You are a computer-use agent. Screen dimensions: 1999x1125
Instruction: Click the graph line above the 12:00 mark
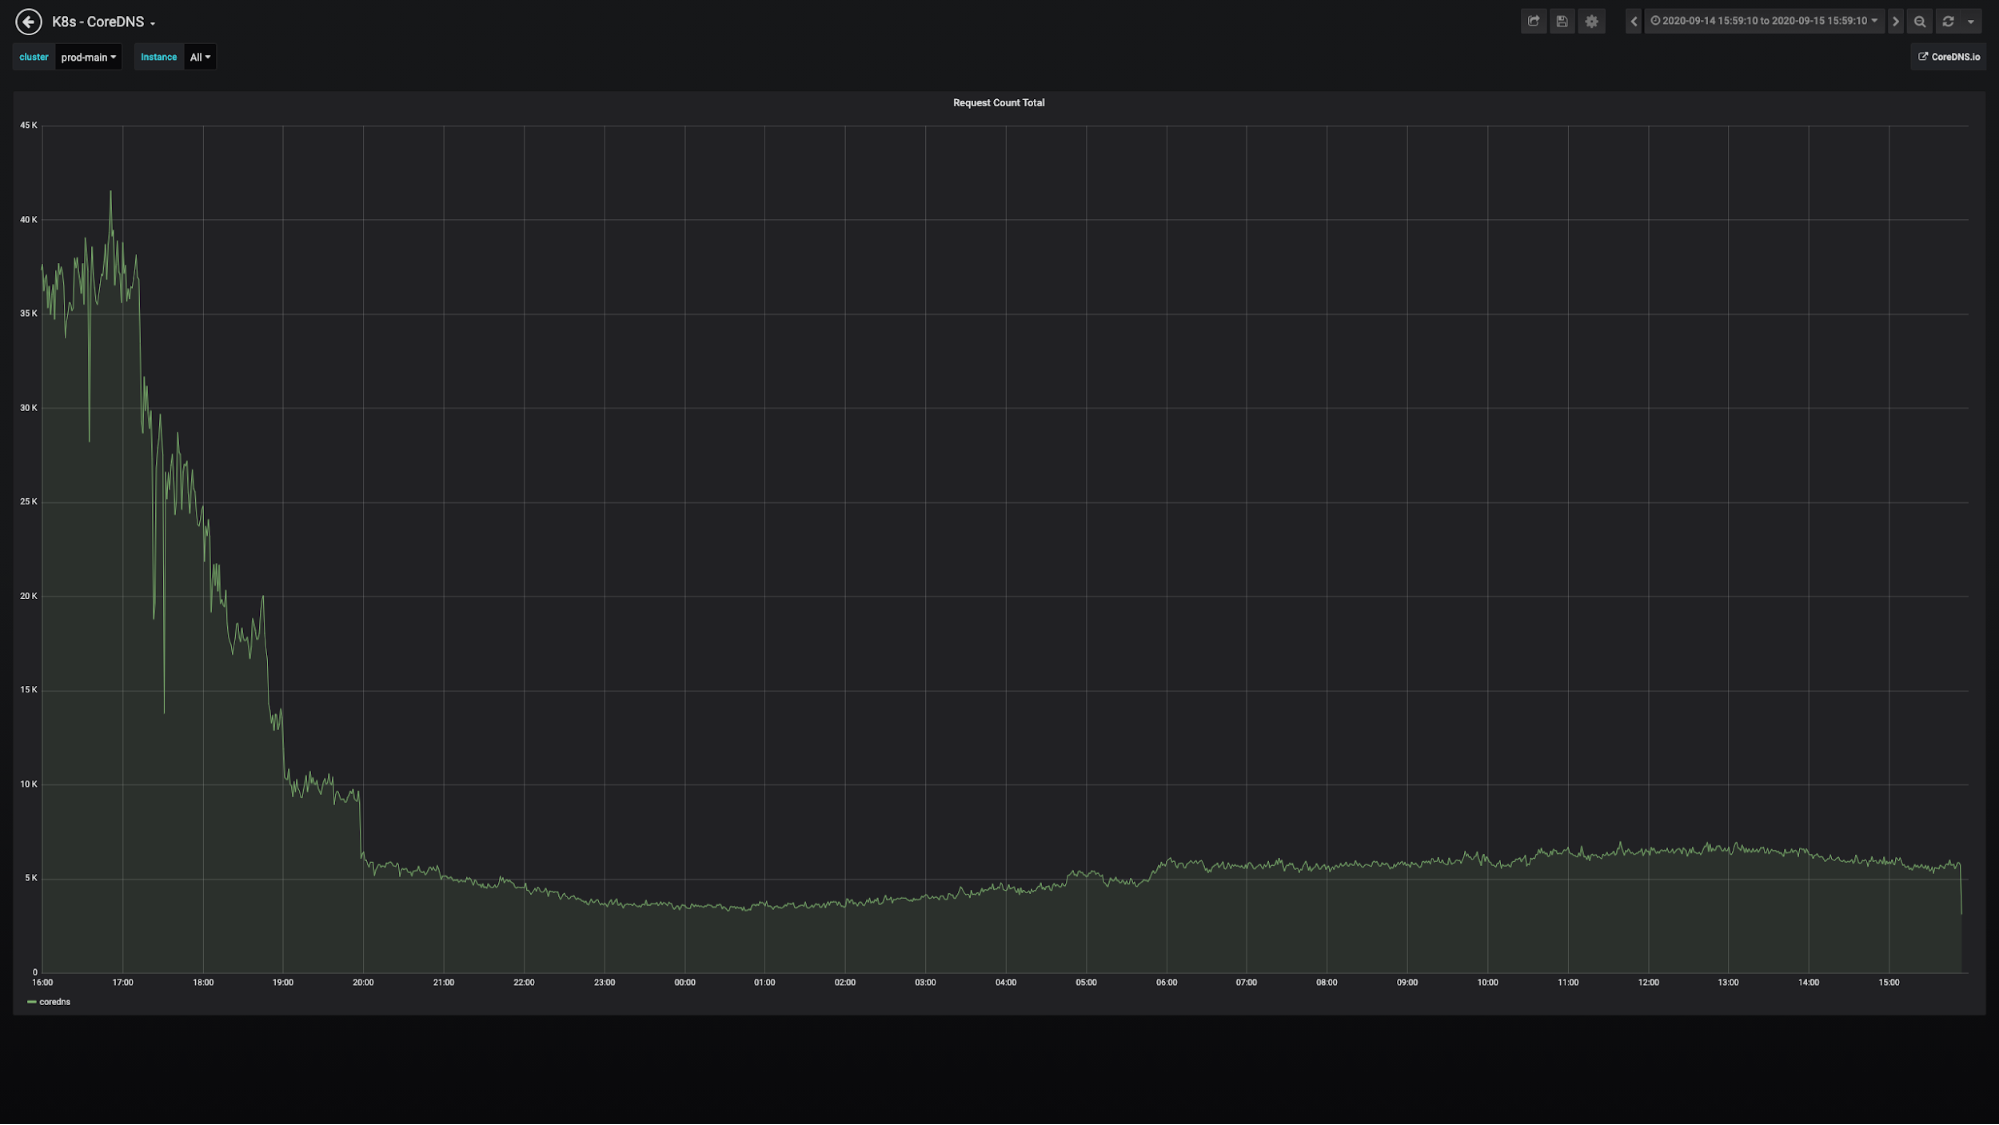tap(1648, 851)
